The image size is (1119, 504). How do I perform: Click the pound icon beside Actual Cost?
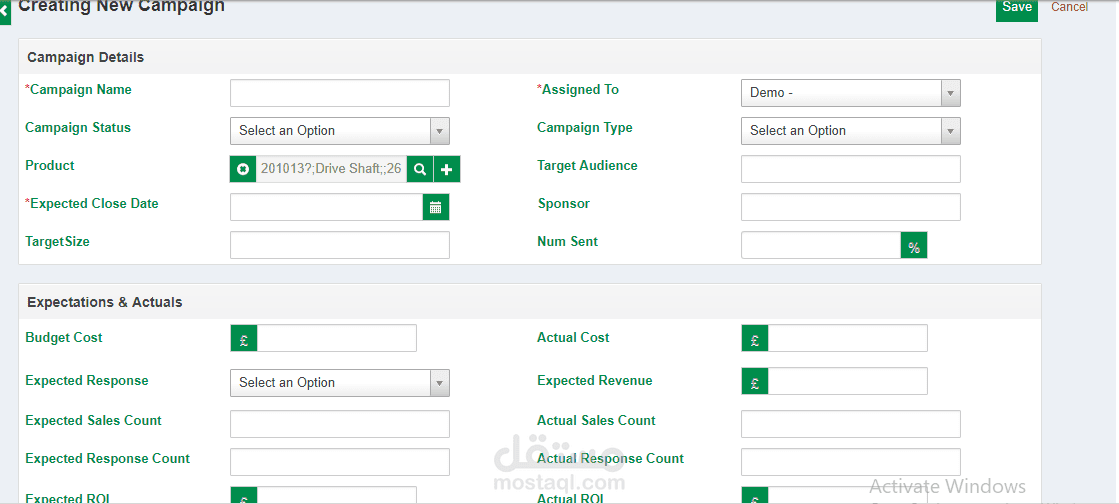click(x=755, y=338)
